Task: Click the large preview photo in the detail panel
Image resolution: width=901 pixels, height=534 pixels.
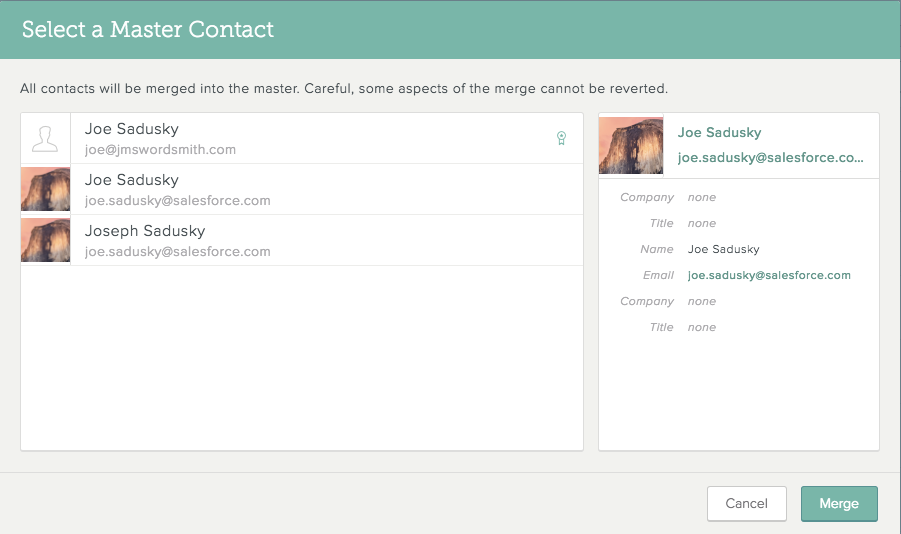Action: [631, 145]
